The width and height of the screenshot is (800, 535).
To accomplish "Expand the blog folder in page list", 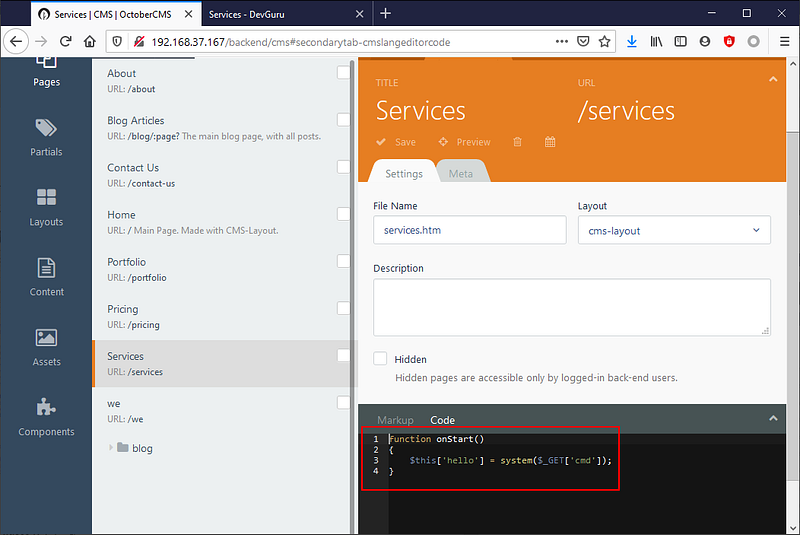I will (x=111, y=448).
